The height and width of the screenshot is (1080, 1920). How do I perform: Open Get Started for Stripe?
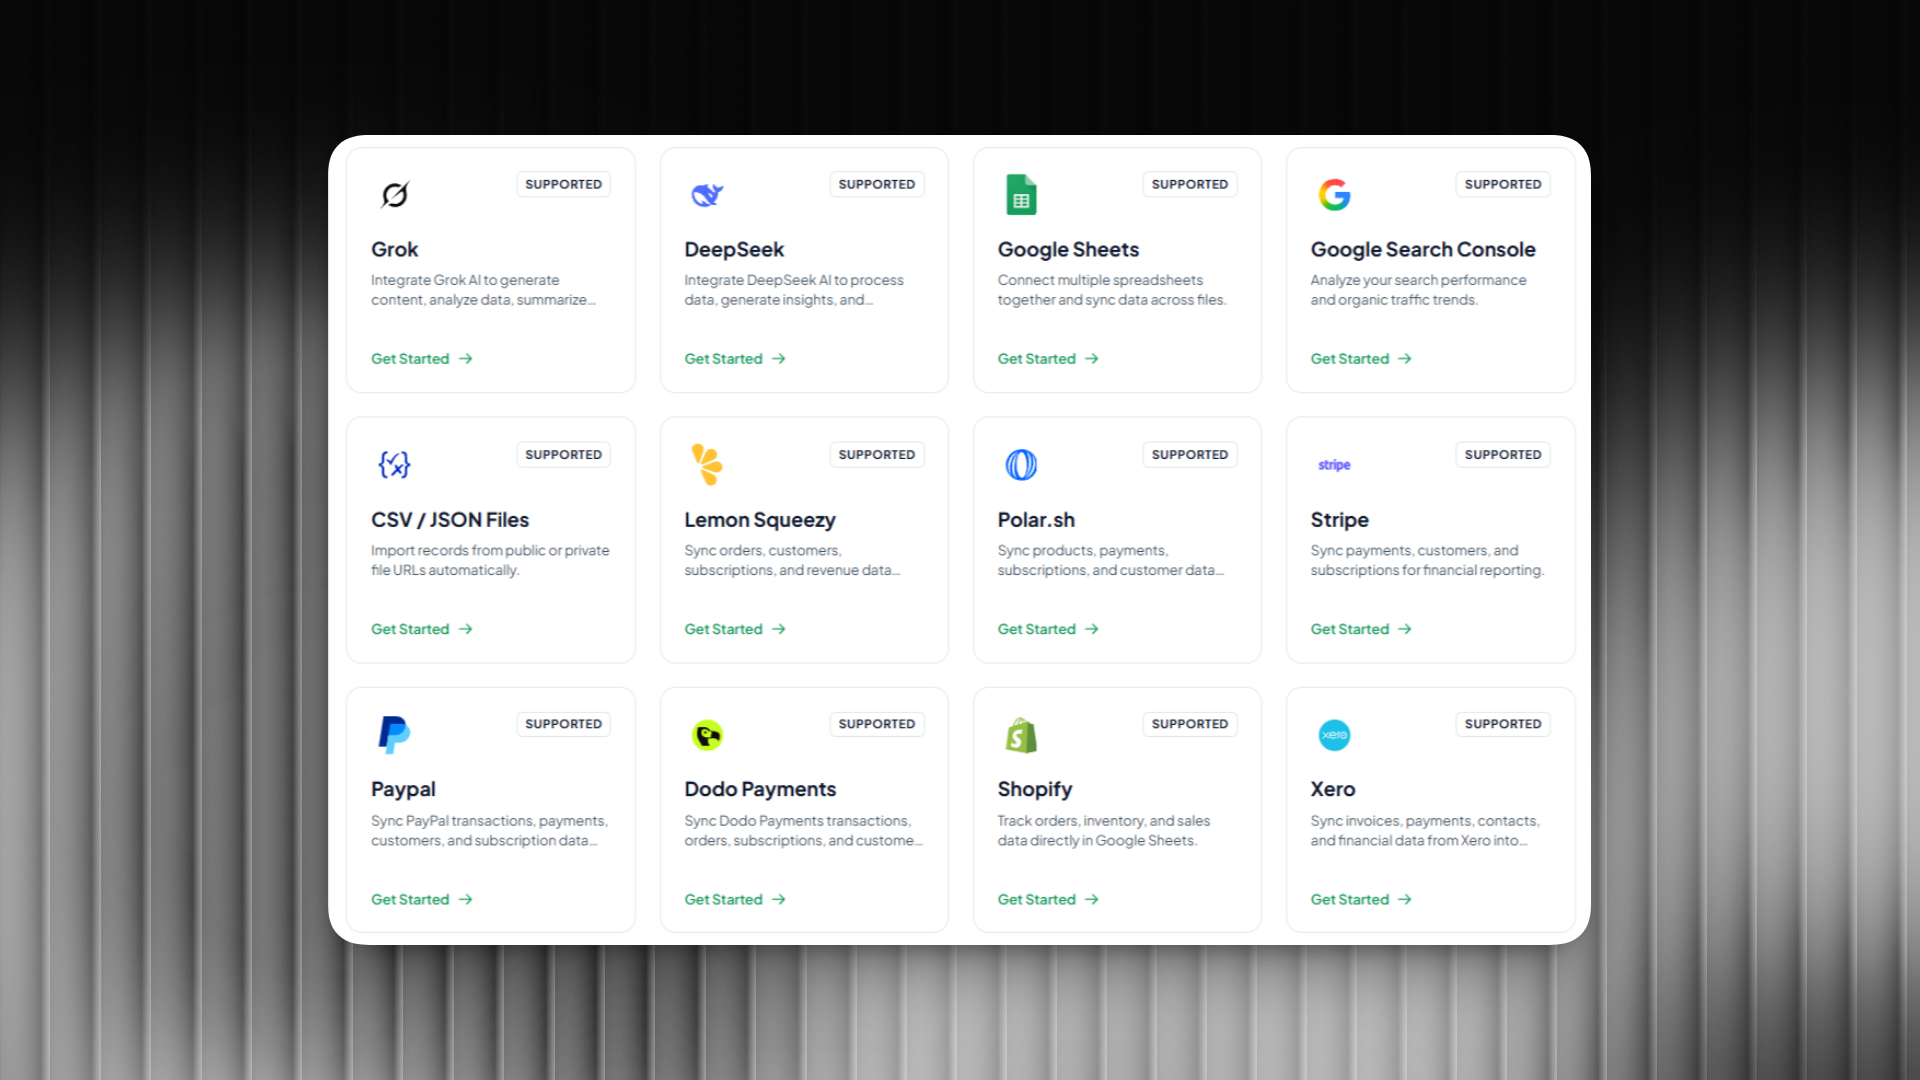(1360, 628)
